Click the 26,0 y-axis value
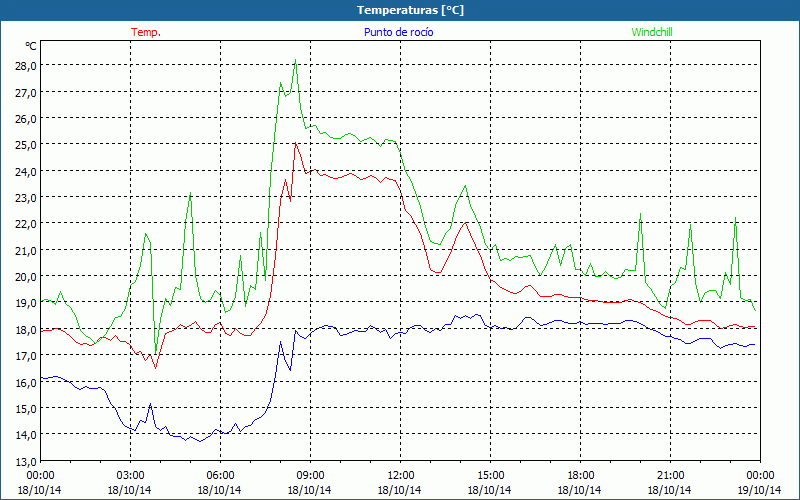Viewport: 800px width, 500px height. 24,119
